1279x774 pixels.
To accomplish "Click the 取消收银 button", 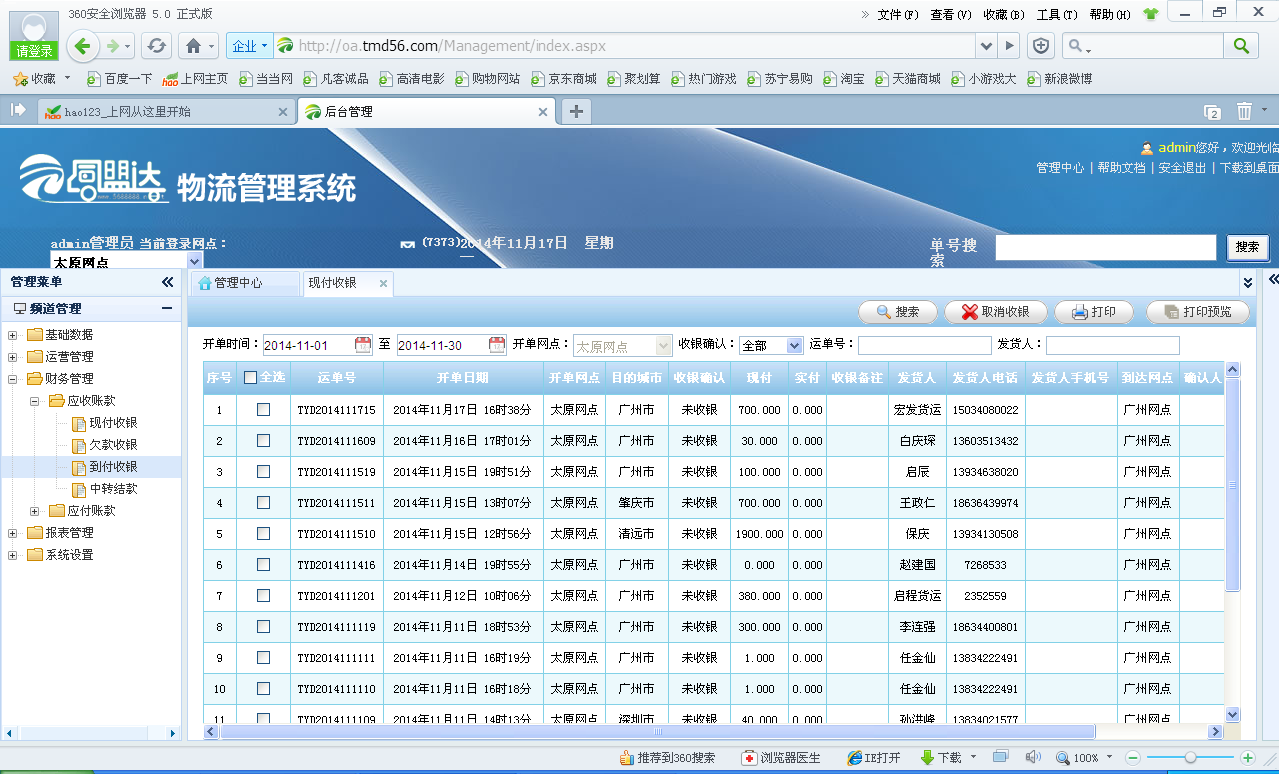I will click(995, 312).
